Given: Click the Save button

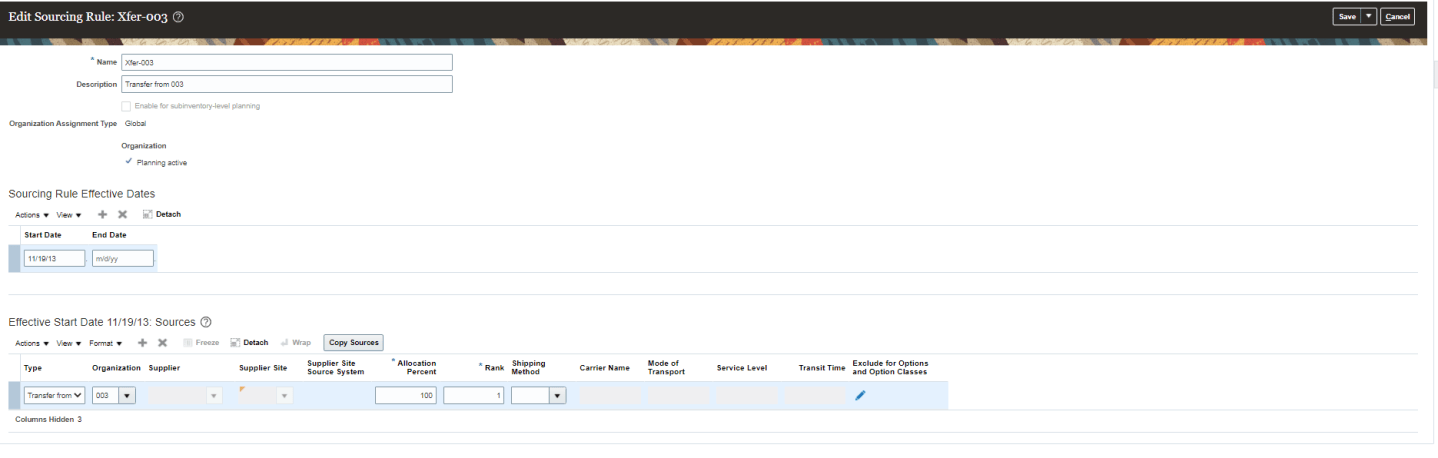Looking at the screenshot, I should click(x=1347, y=16).
